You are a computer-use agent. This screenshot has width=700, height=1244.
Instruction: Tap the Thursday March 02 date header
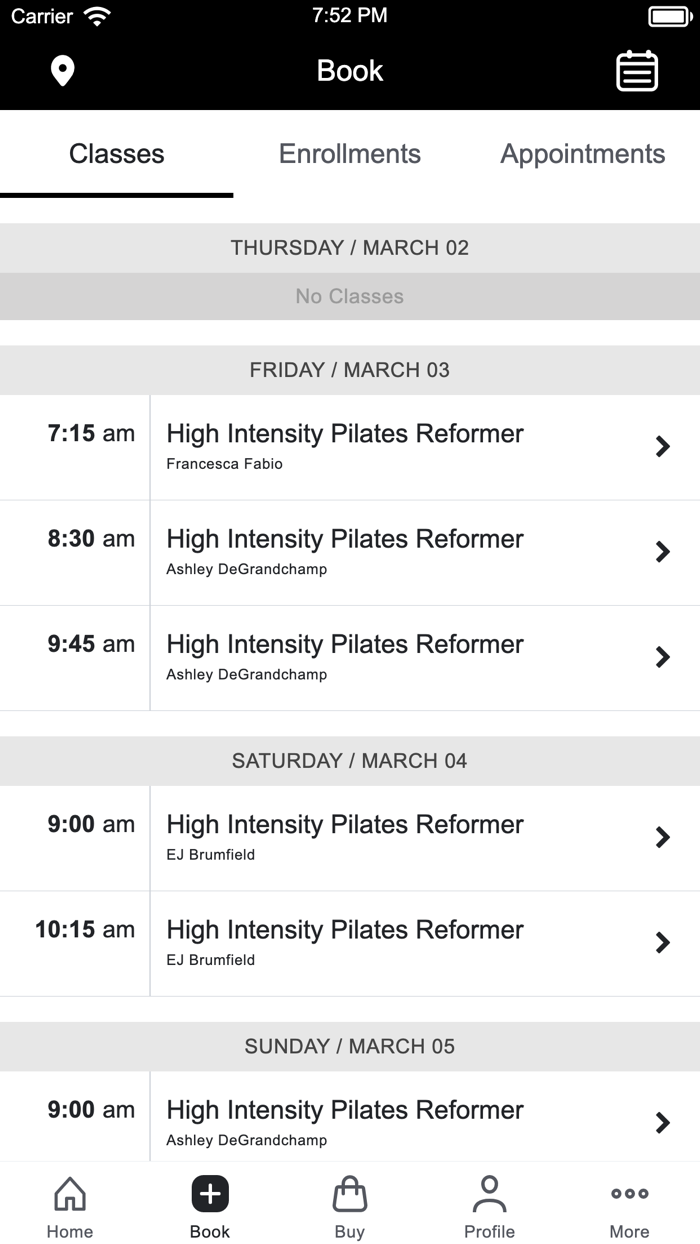(350, 248)
